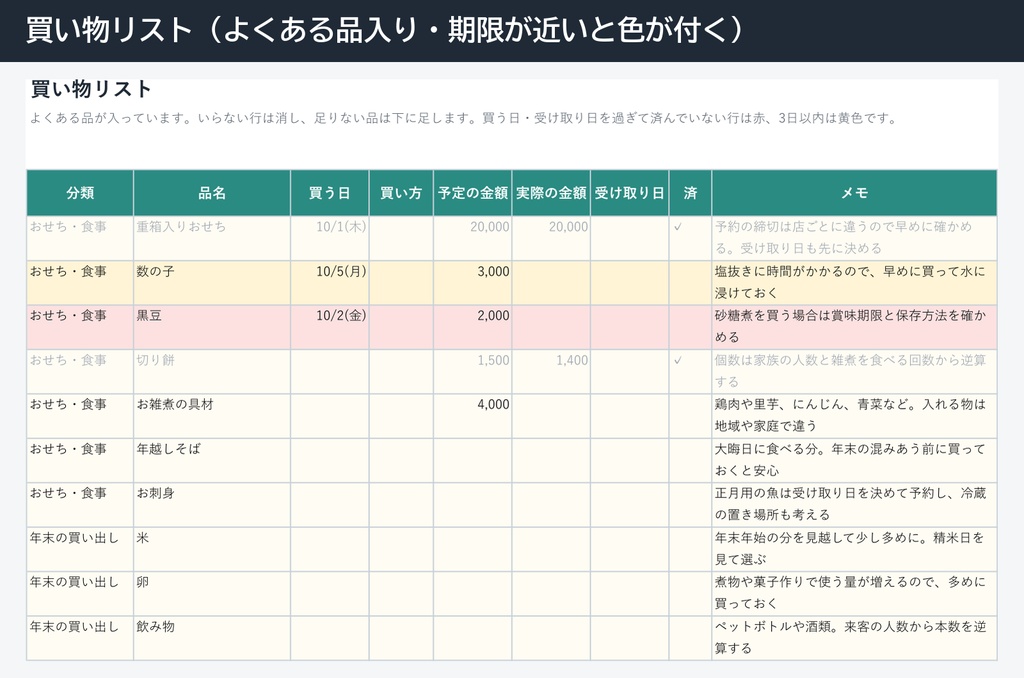Click the 米 item name cell
This screenshot has width=1024, height=678.
[x=212, y=549]
